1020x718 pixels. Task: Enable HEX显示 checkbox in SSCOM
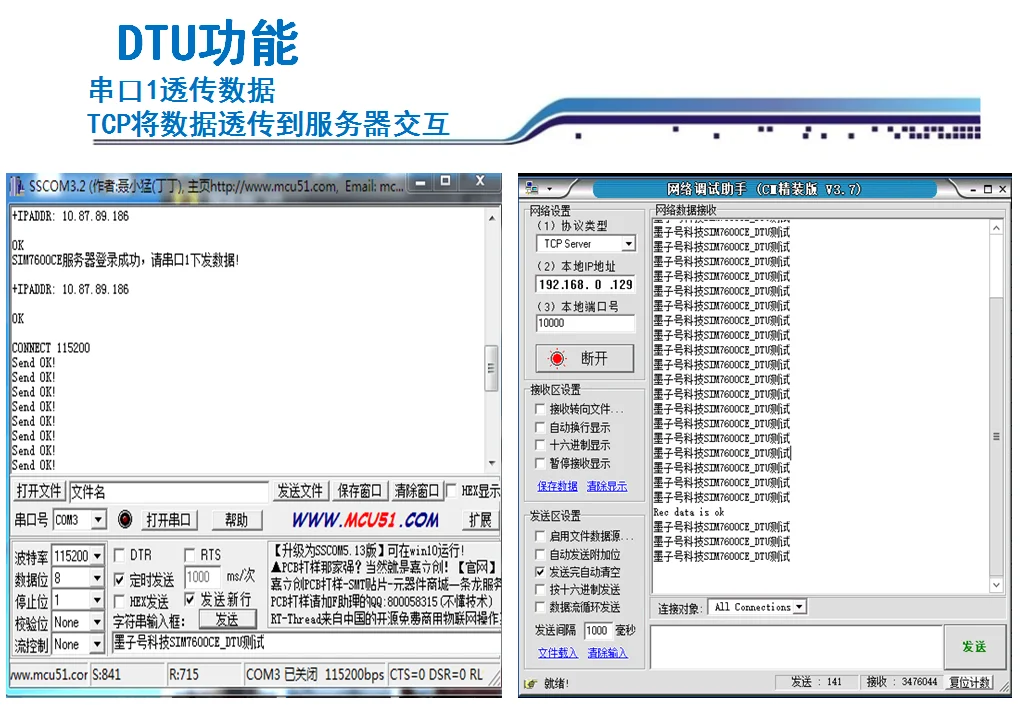(451, 490)
